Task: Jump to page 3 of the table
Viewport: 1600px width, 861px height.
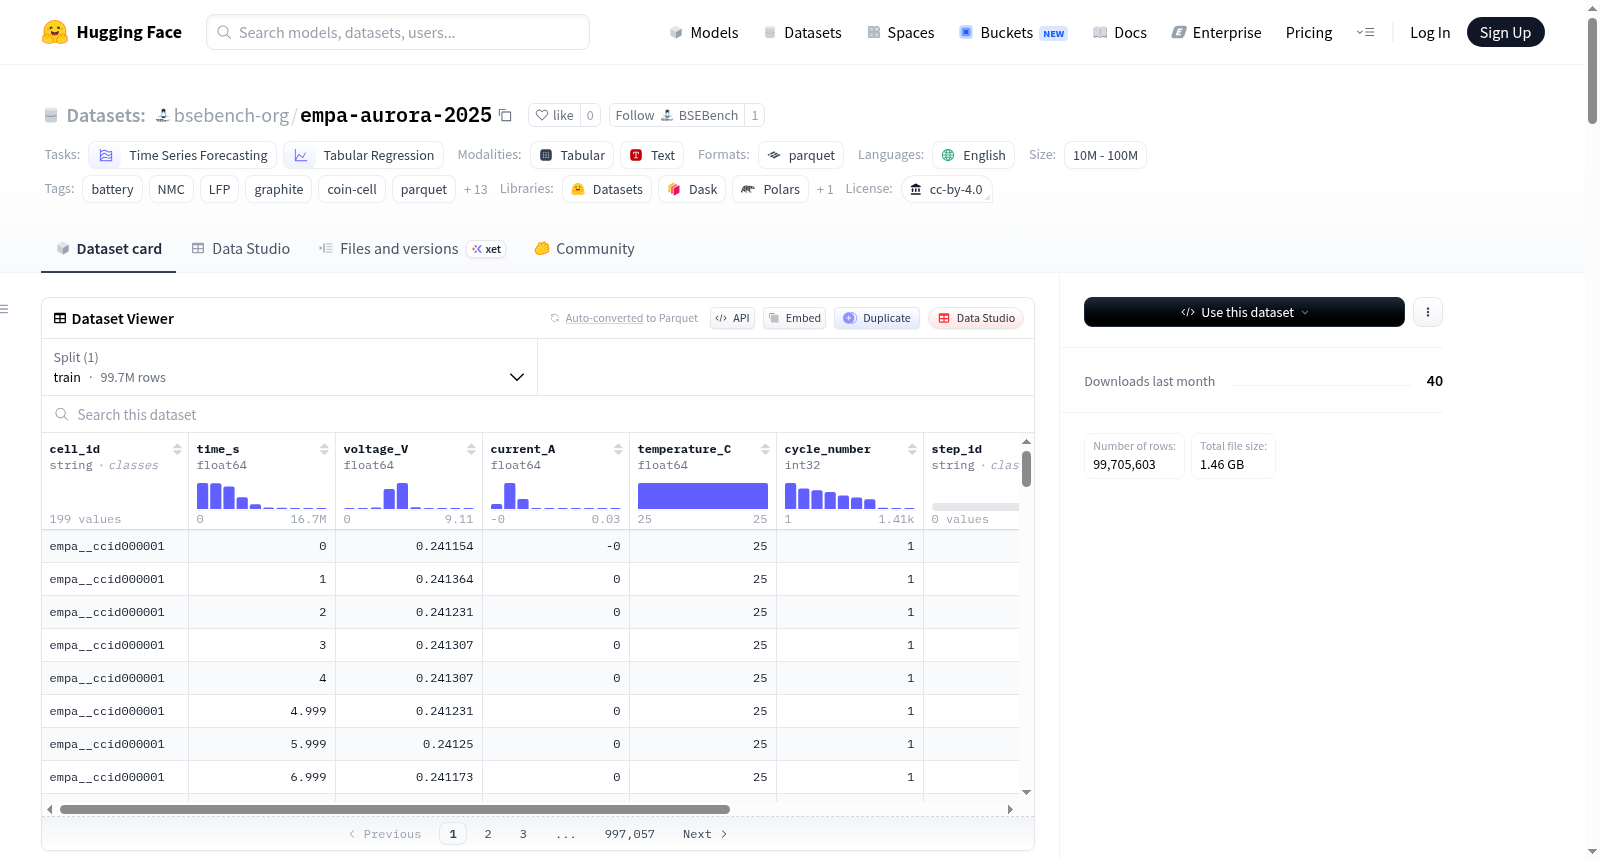Action: [x=523, y=834]
